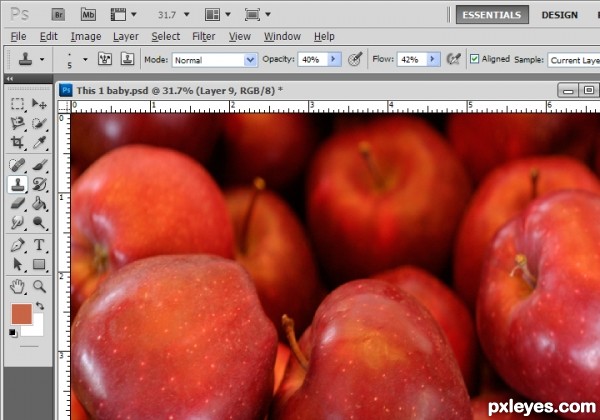
Task: Select the Paint Bucket tool
Action: (x=39, y=203)
